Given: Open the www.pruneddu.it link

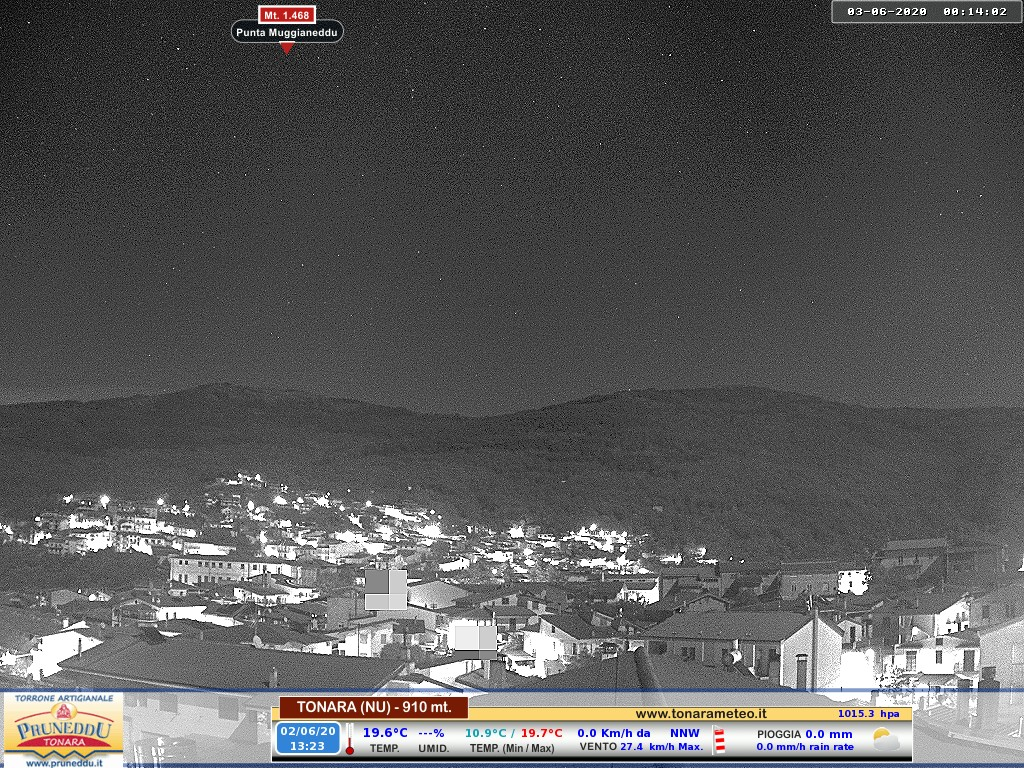Looking at the screenshot, I should [x=64, y=763].
